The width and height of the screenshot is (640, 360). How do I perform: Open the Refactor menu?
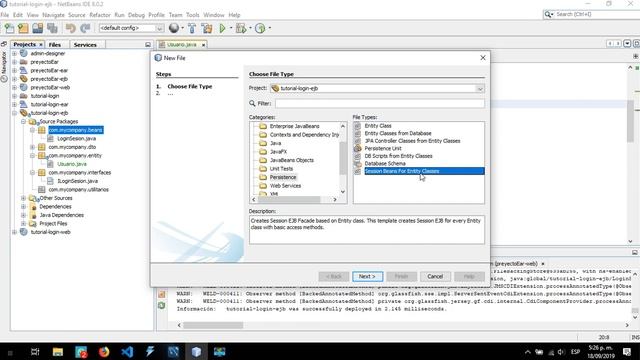(x=100, y=15)
